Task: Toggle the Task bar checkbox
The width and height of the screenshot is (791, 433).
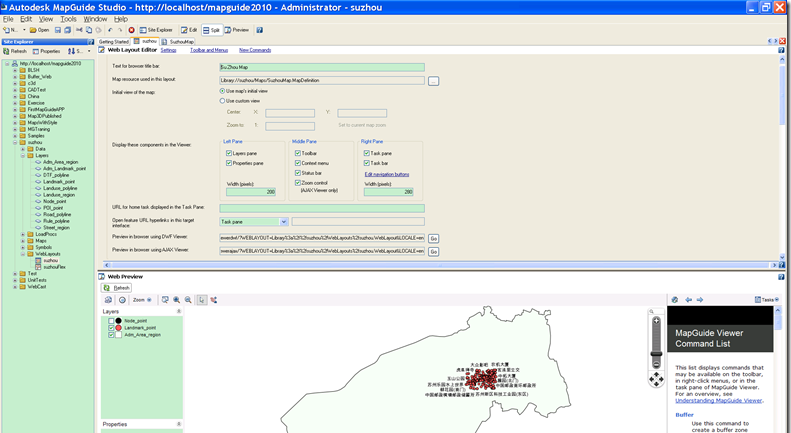Action: click(367, 163)
